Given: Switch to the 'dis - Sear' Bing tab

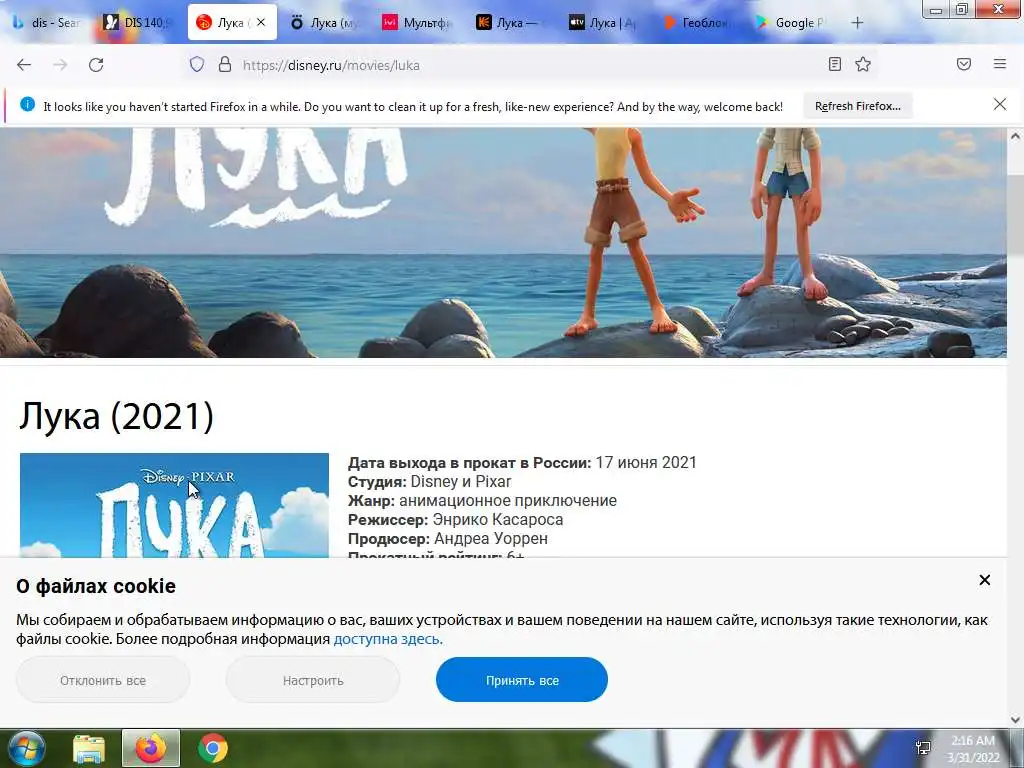Looking at the screenshot, I should click(47, 23).
